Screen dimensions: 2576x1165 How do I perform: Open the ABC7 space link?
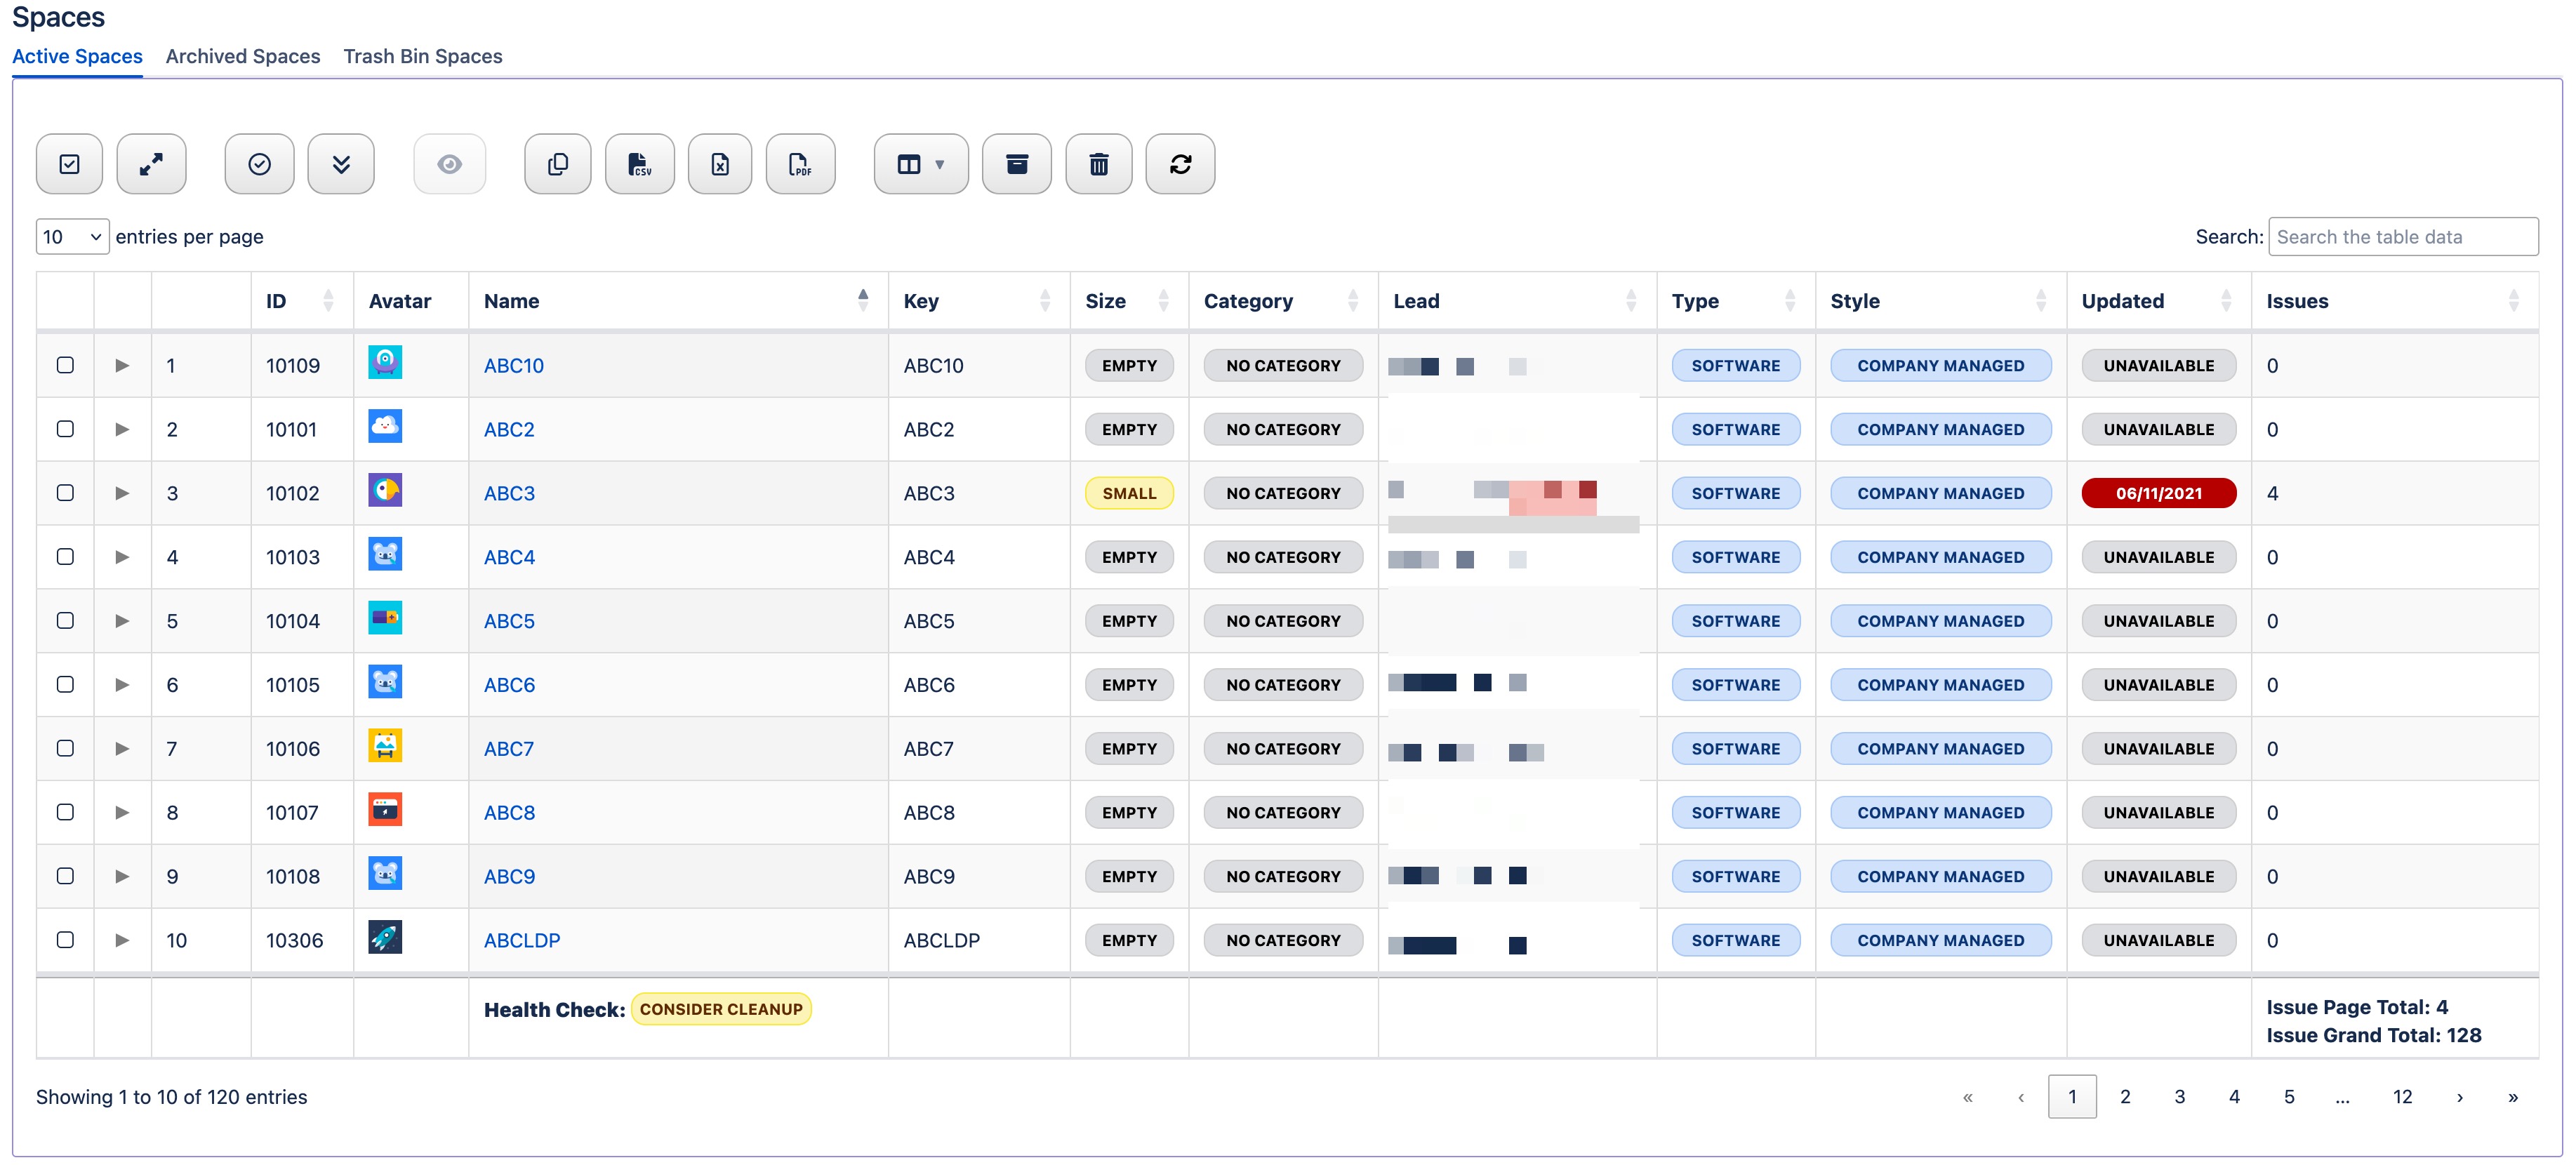508,749
